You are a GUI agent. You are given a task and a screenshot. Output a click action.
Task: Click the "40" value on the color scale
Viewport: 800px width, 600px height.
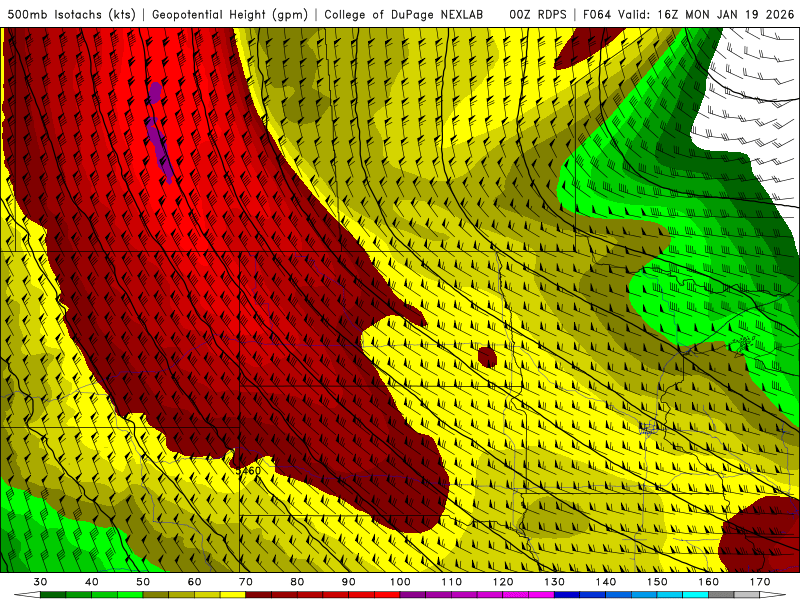pyautogui.click(x=92, y=582)
